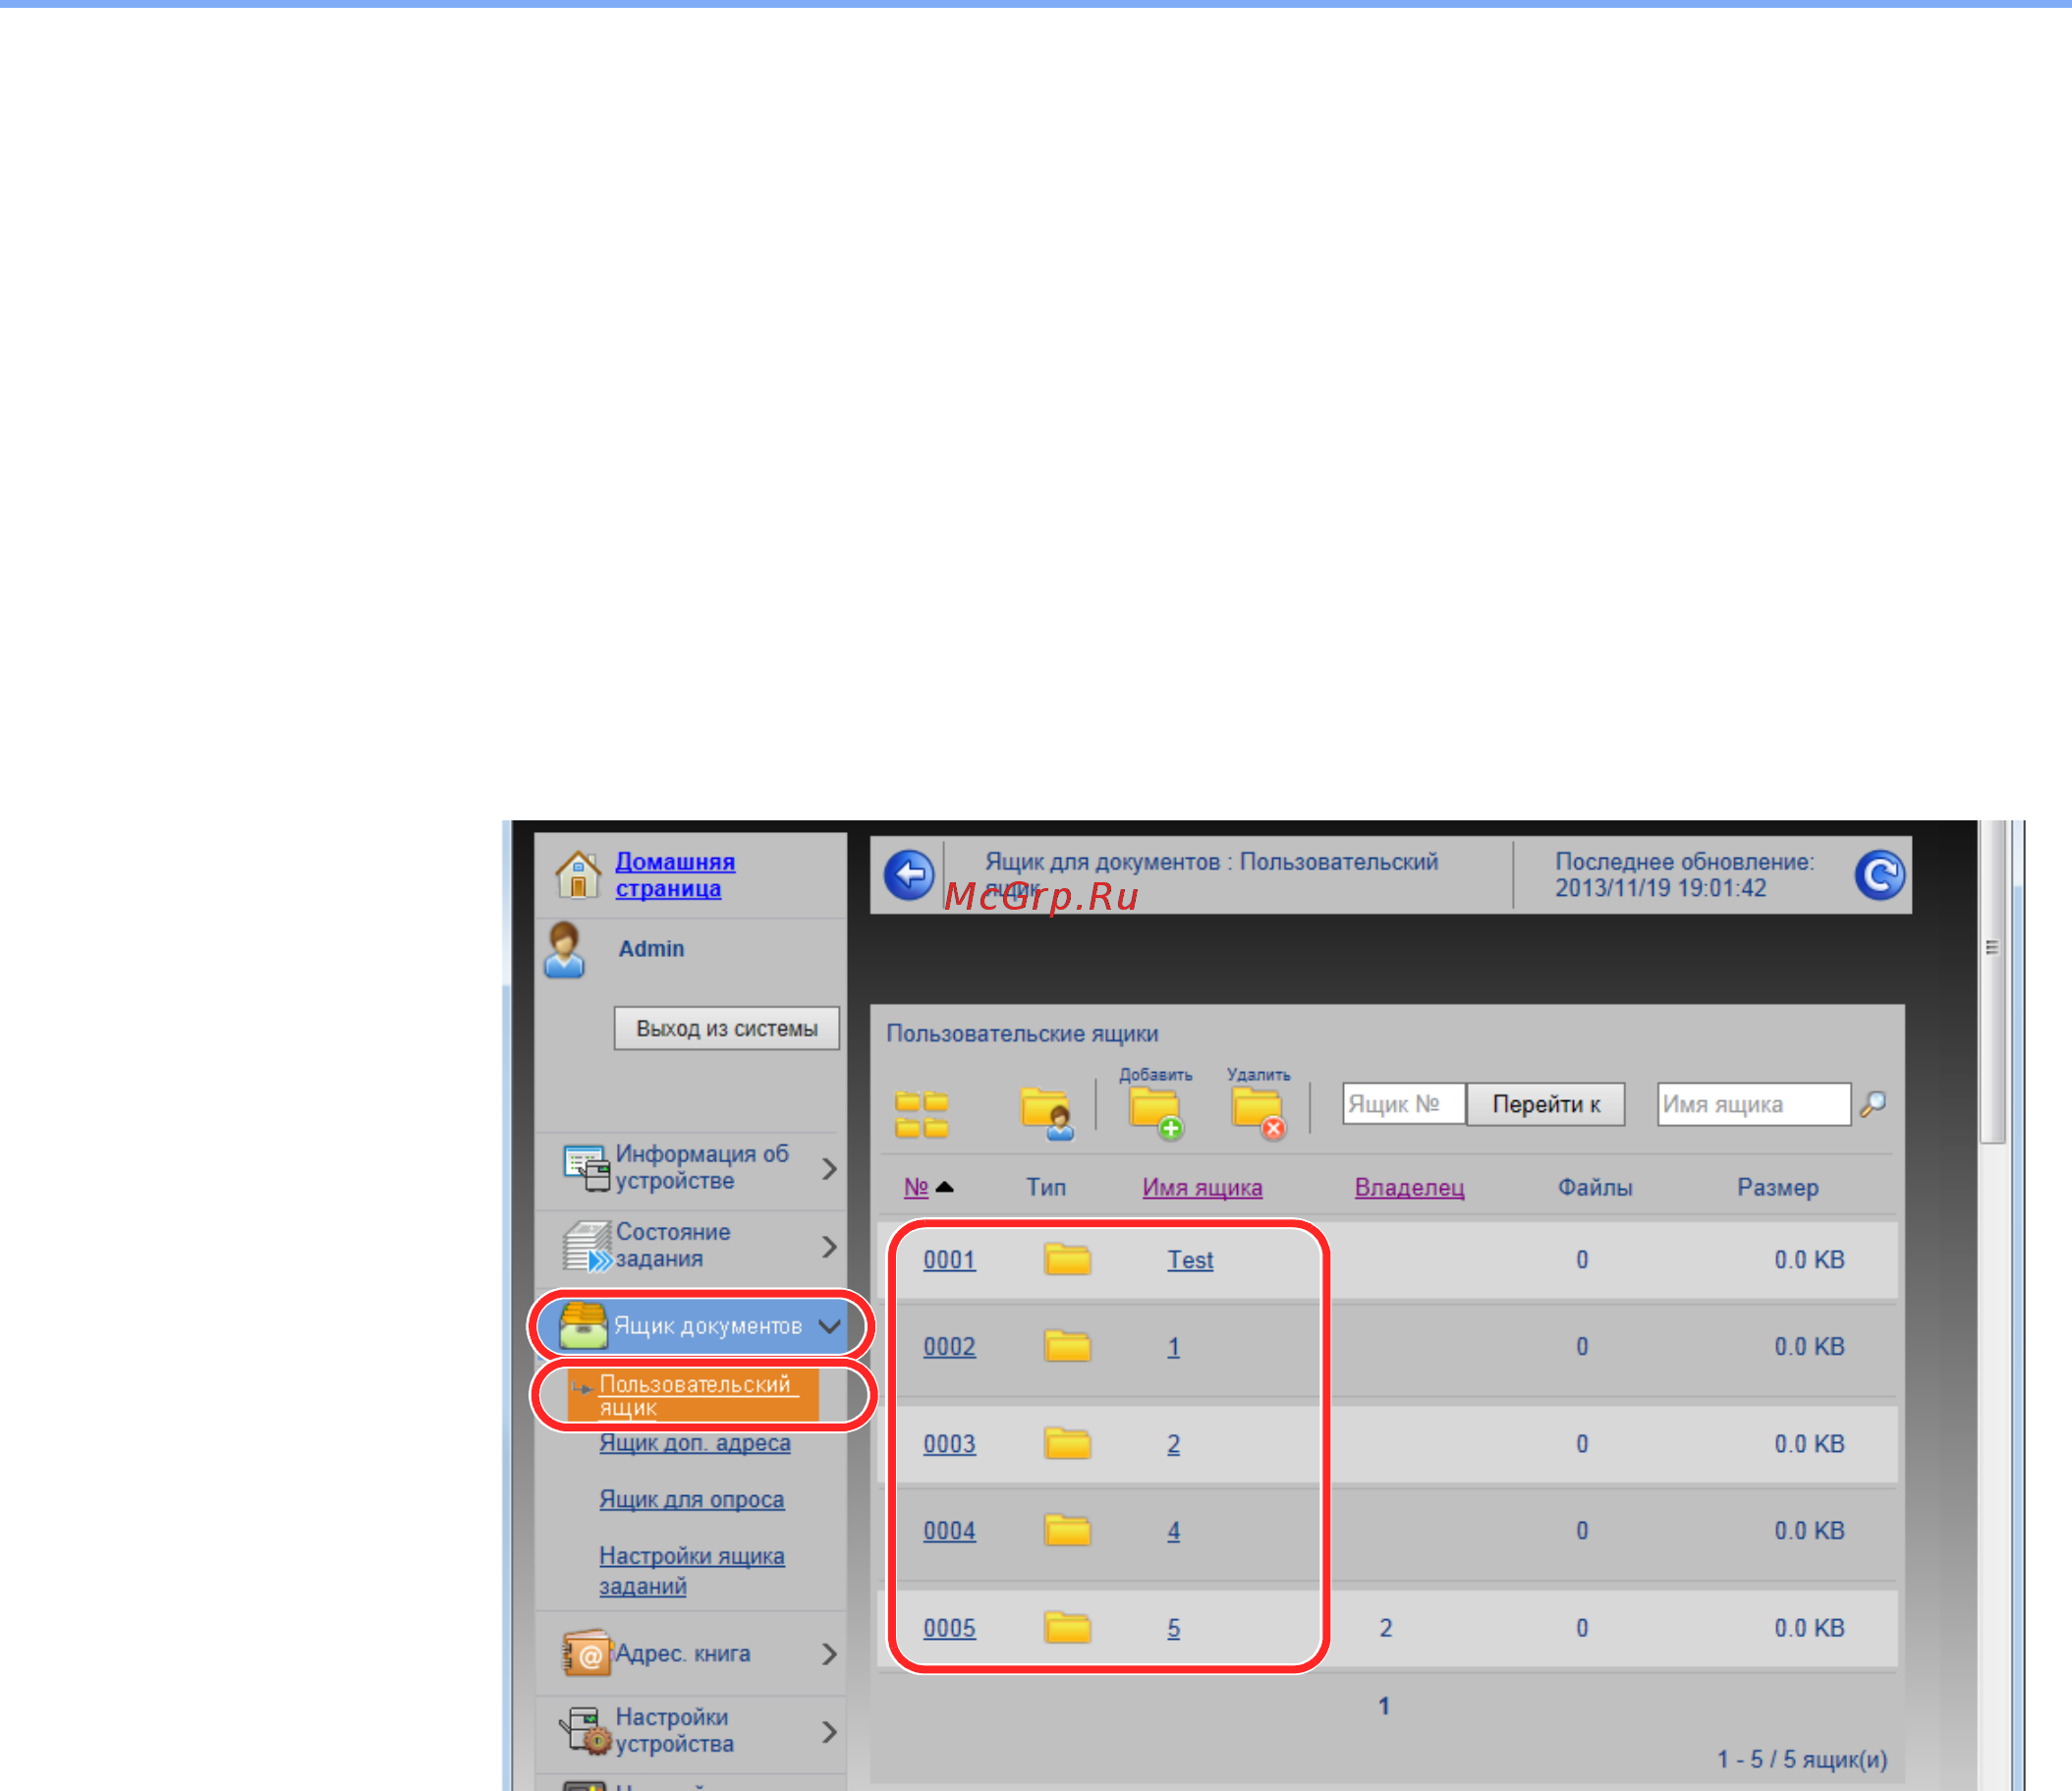The width and height of the screenshot is (2072, 1791).
Task: Open box name link in row 0005
Action: point(1174,1628)
